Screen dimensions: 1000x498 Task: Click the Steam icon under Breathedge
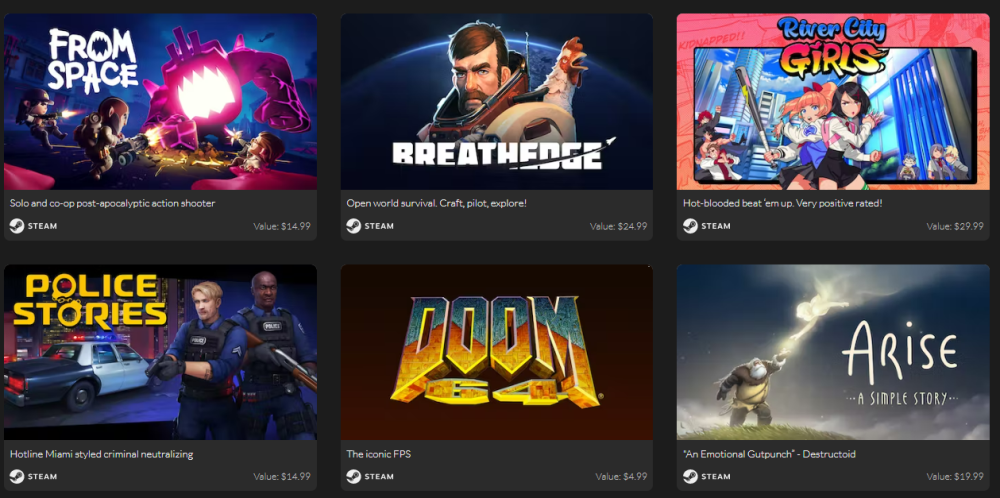[353, 226]
